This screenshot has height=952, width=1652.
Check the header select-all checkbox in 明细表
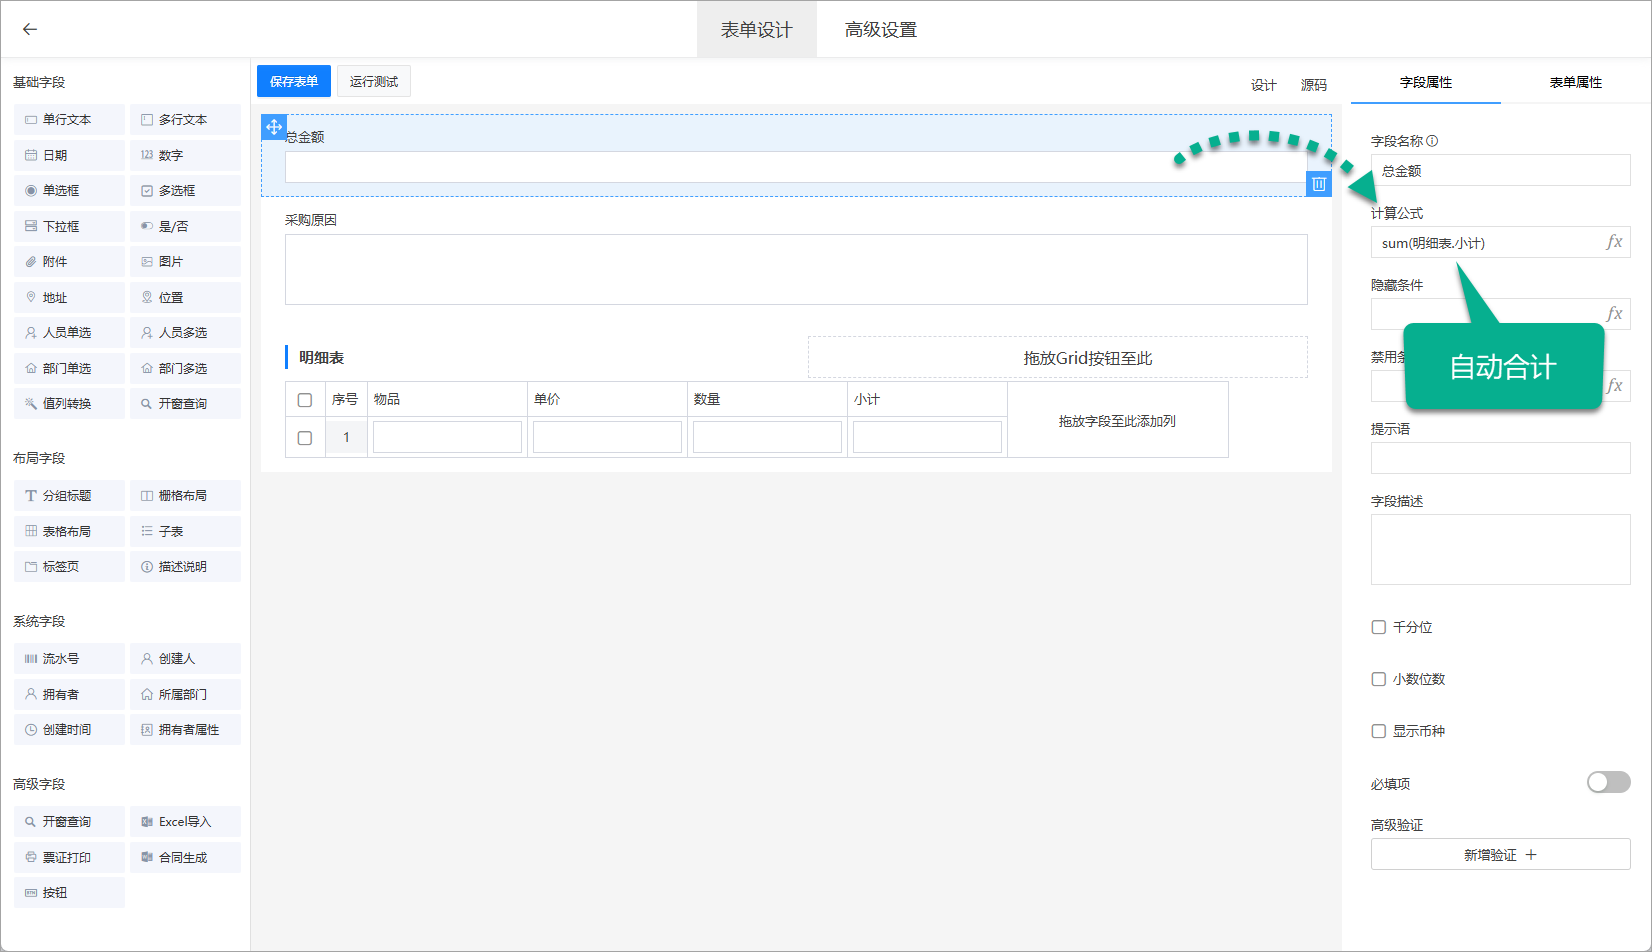click(x=305, y=400)
